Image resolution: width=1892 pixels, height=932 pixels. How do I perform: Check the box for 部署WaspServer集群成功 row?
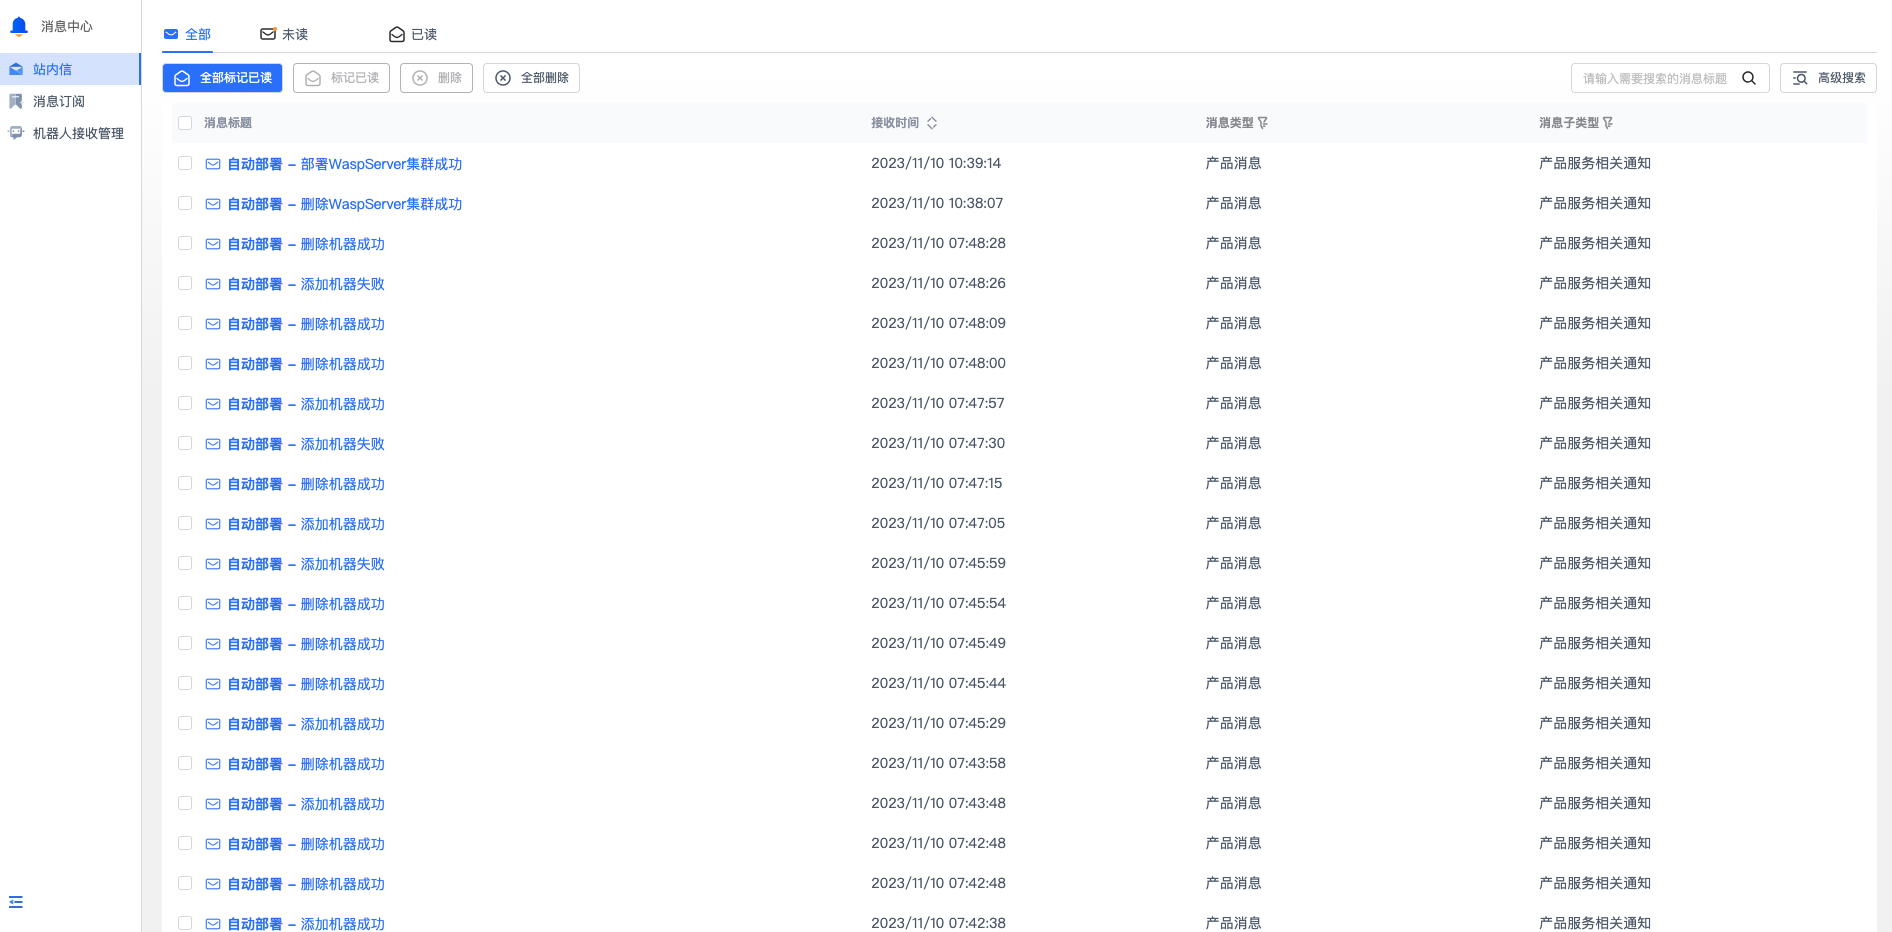[x=185, y=163]
